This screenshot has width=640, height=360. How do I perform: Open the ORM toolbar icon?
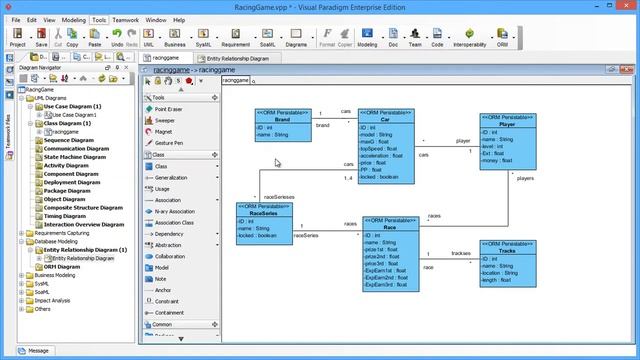(502, 38)
